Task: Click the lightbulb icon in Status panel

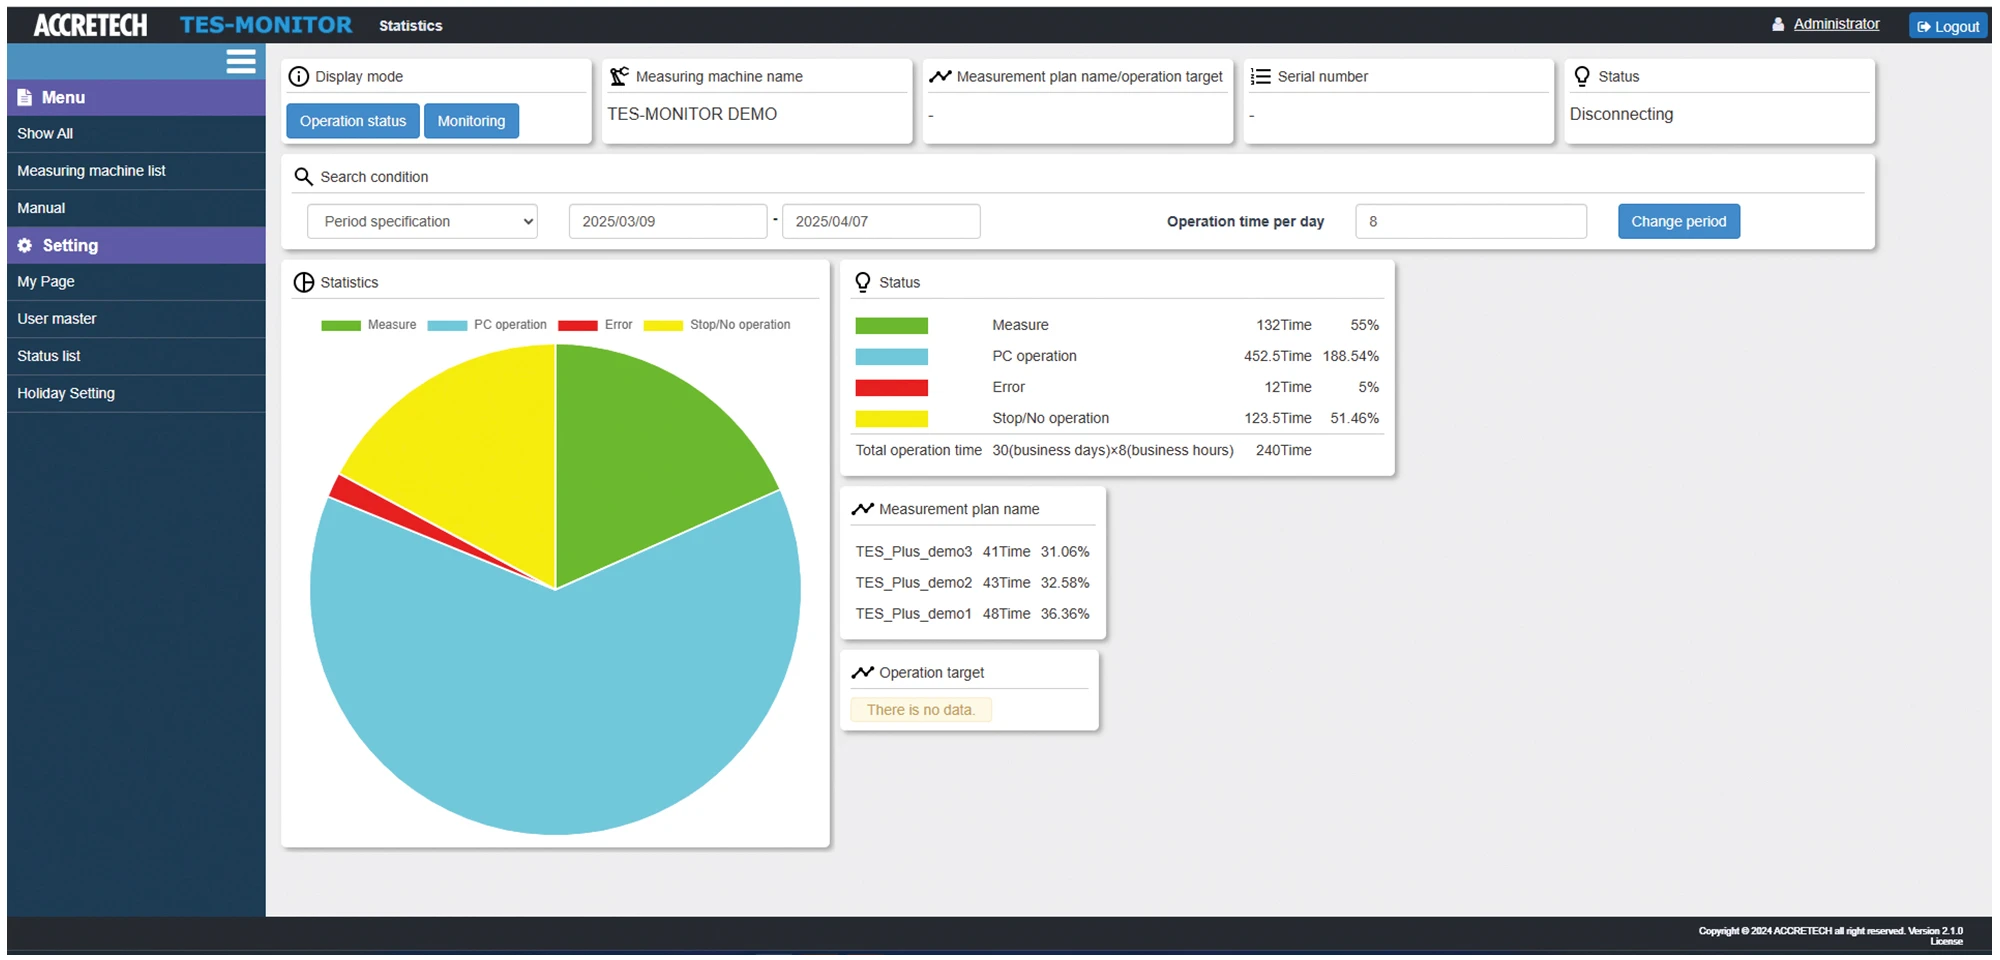Action: click(863, 282)
